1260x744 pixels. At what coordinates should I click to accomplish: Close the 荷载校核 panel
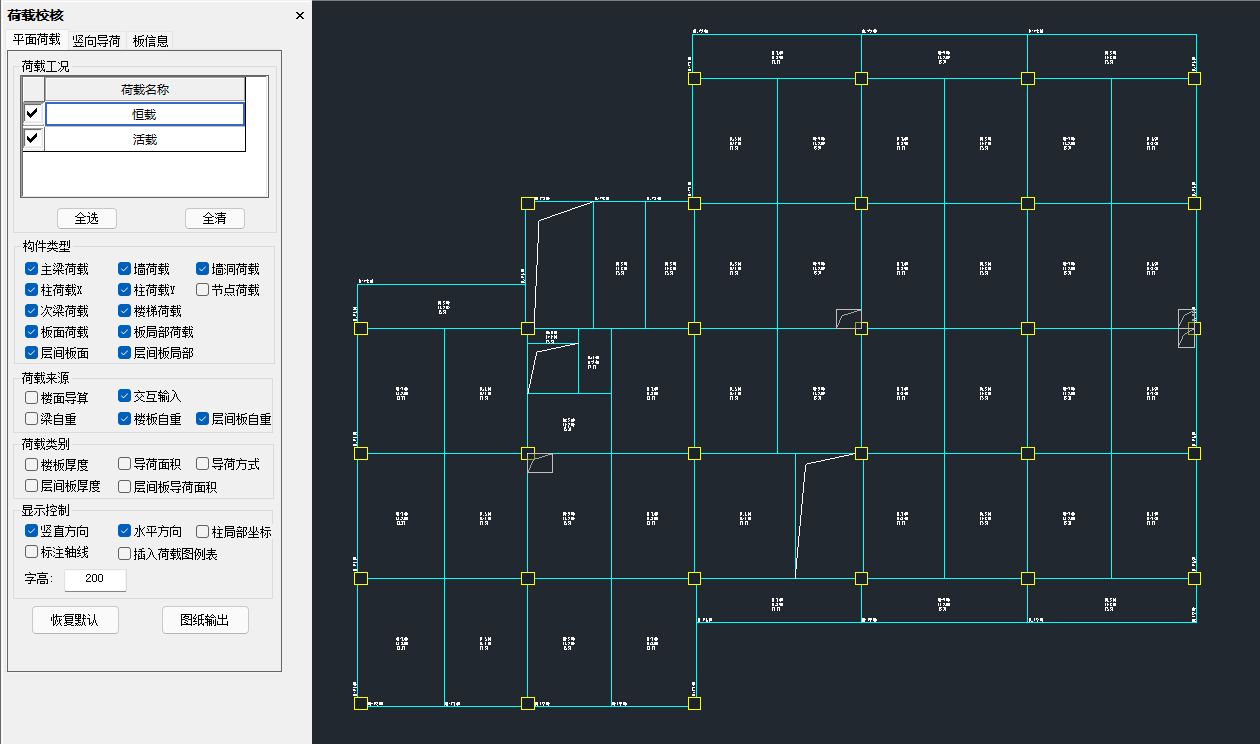point(299,15)
